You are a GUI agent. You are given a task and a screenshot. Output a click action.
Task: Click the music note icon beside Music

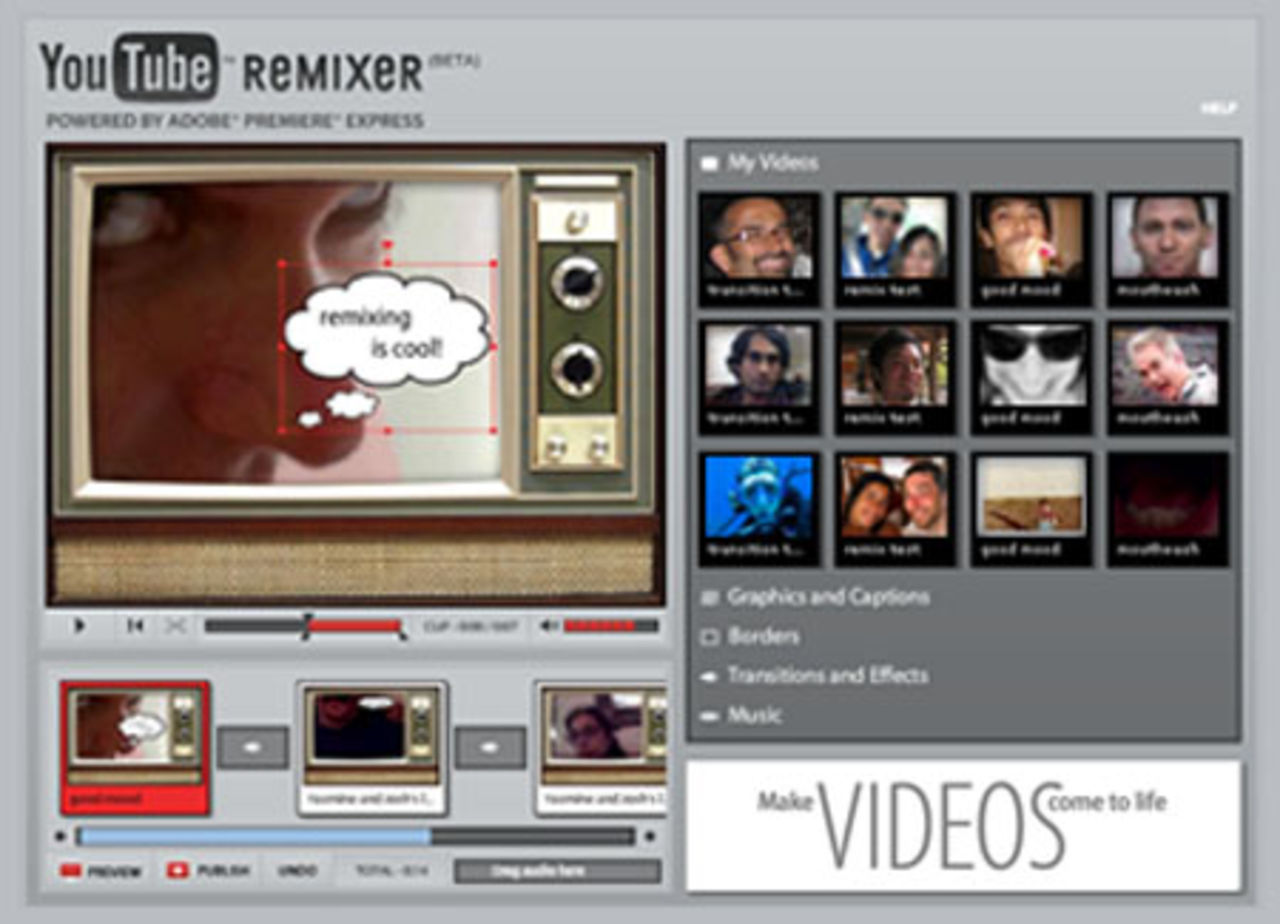pos(712,715)
